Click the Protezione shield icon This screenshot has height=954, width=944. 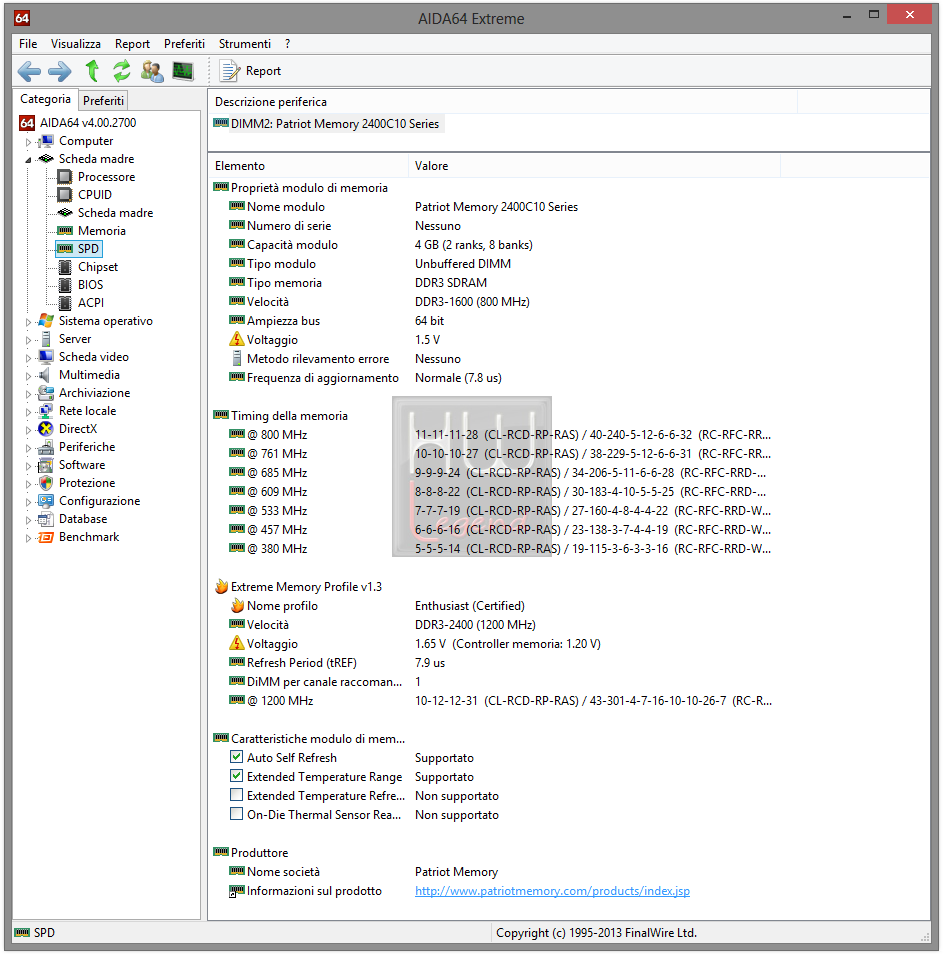(x=46, y=483)
